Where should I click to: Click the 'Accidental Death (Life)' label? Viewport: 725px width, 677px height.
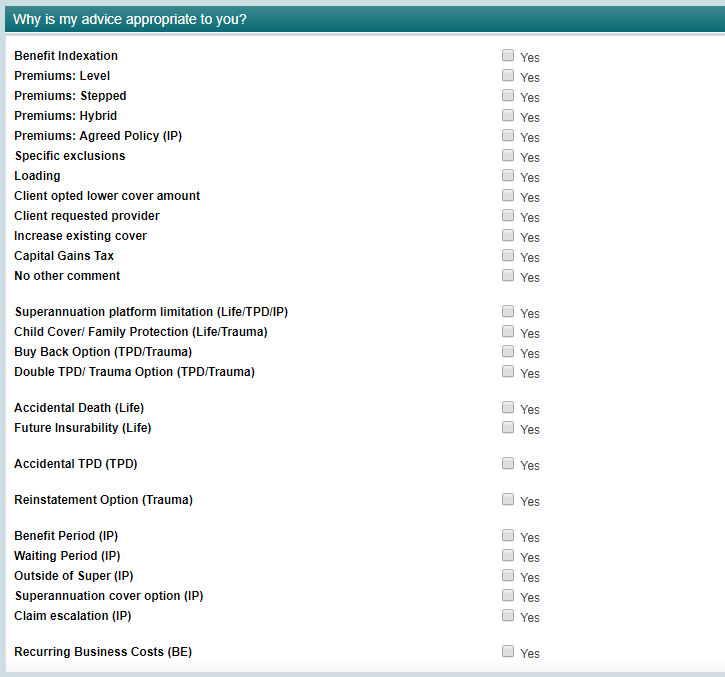[79, 408]
